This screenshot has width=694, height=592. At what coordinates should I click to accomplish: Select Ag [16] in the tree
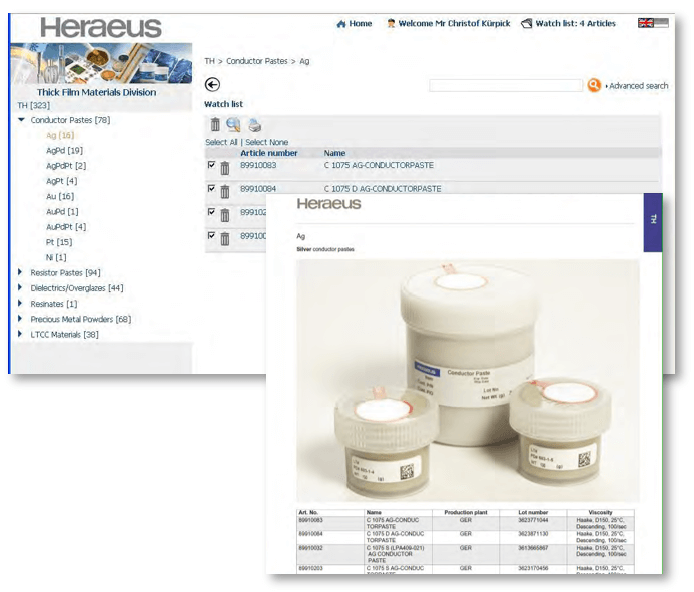(x=60, y=135)
